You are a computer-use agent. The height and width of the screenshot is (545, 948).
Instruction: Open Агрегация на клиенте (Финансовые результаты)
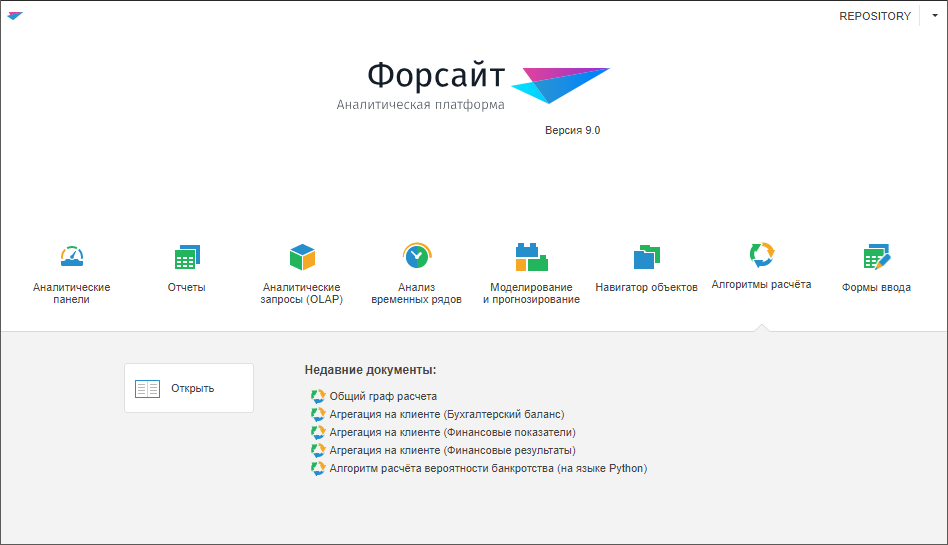tap(452, 451)
